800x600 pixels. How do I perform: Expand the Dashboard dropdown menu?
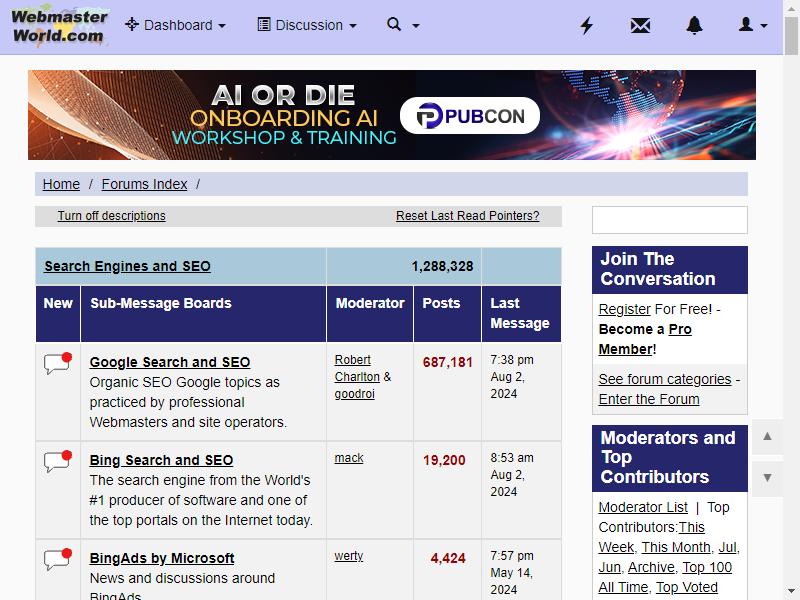click(176, 25)
